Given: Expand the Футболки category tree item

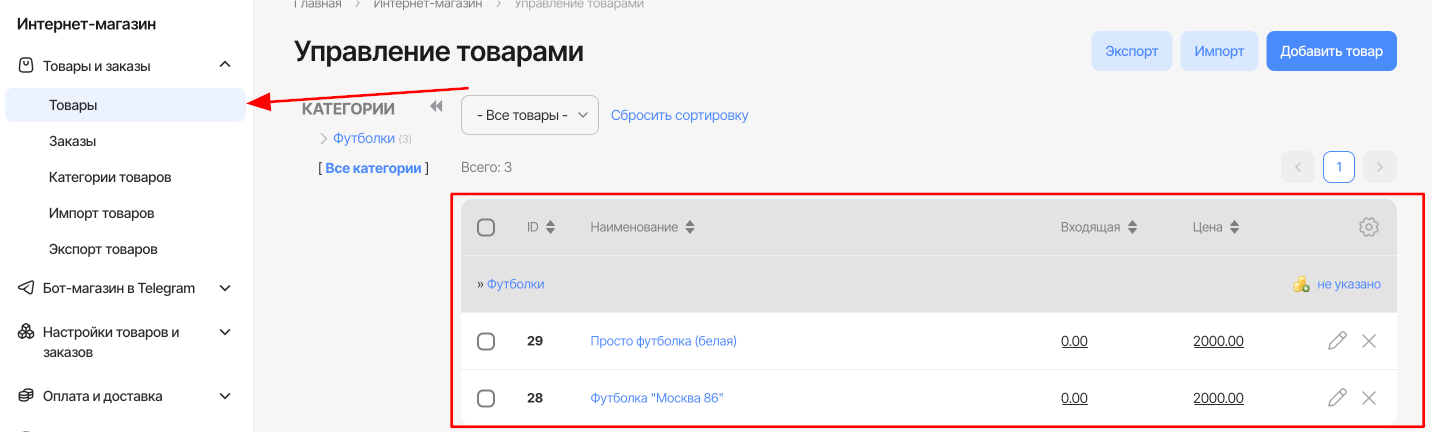Looking at the screenshot, I should (x=324, y=138).
